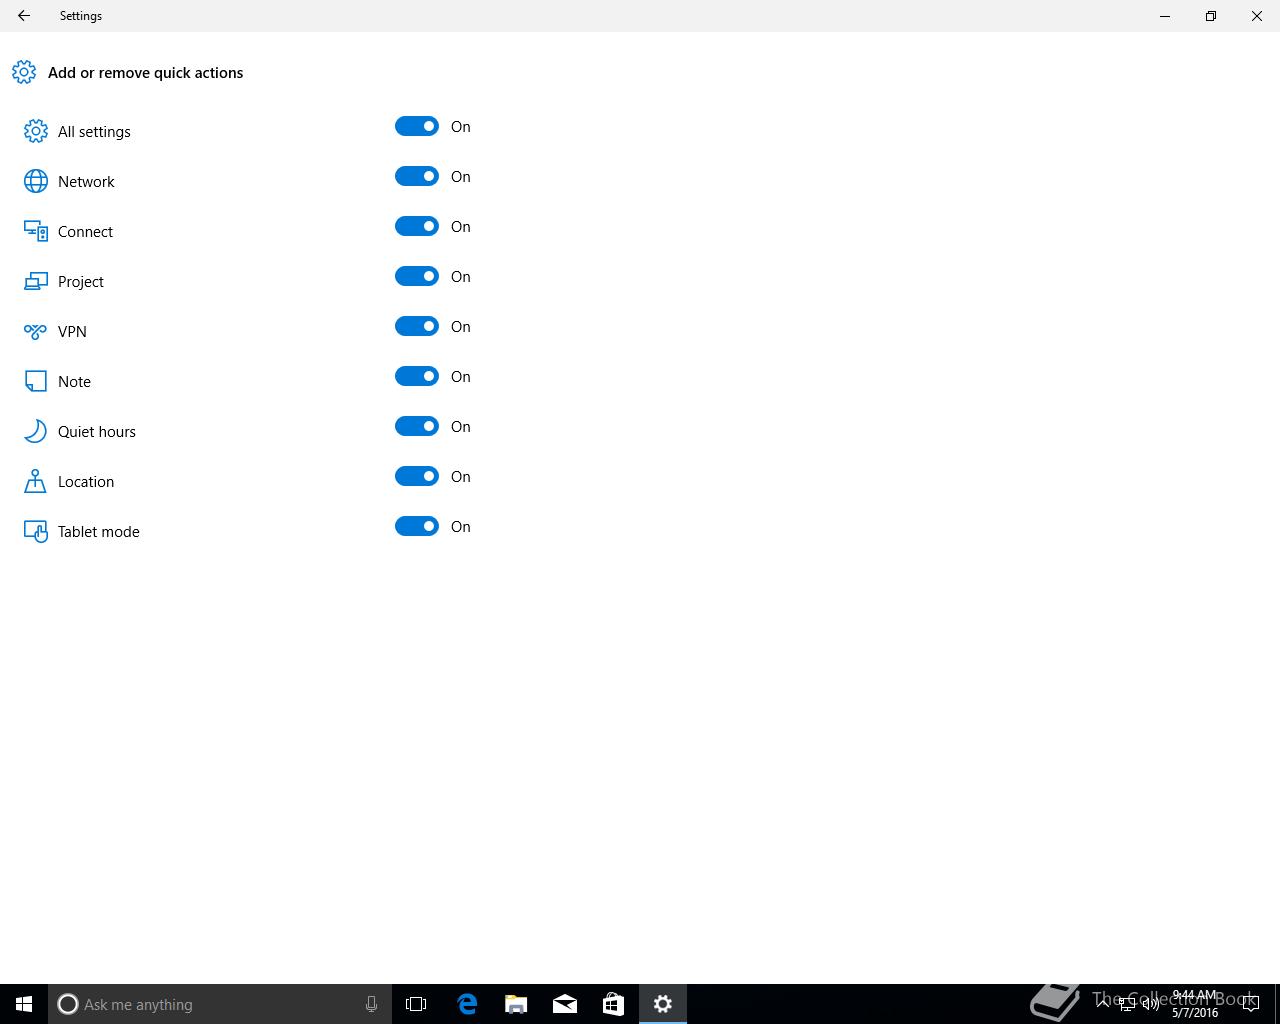Click the Network globe icon
The image size is (1280, 1024).
[x=36, y=181]
